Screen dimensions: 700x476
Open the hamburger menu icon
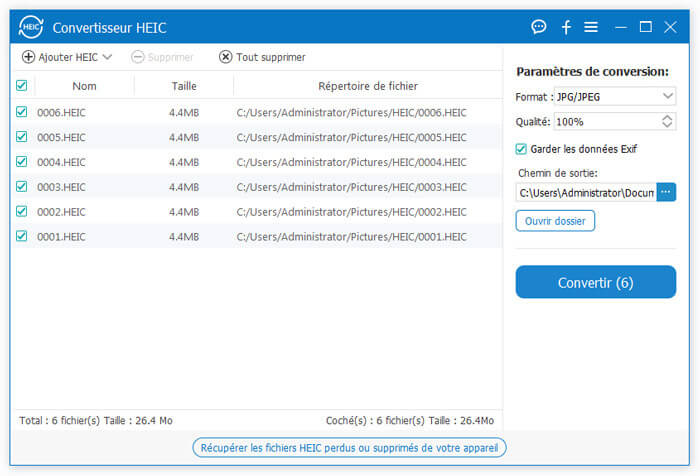pos(591,27)
